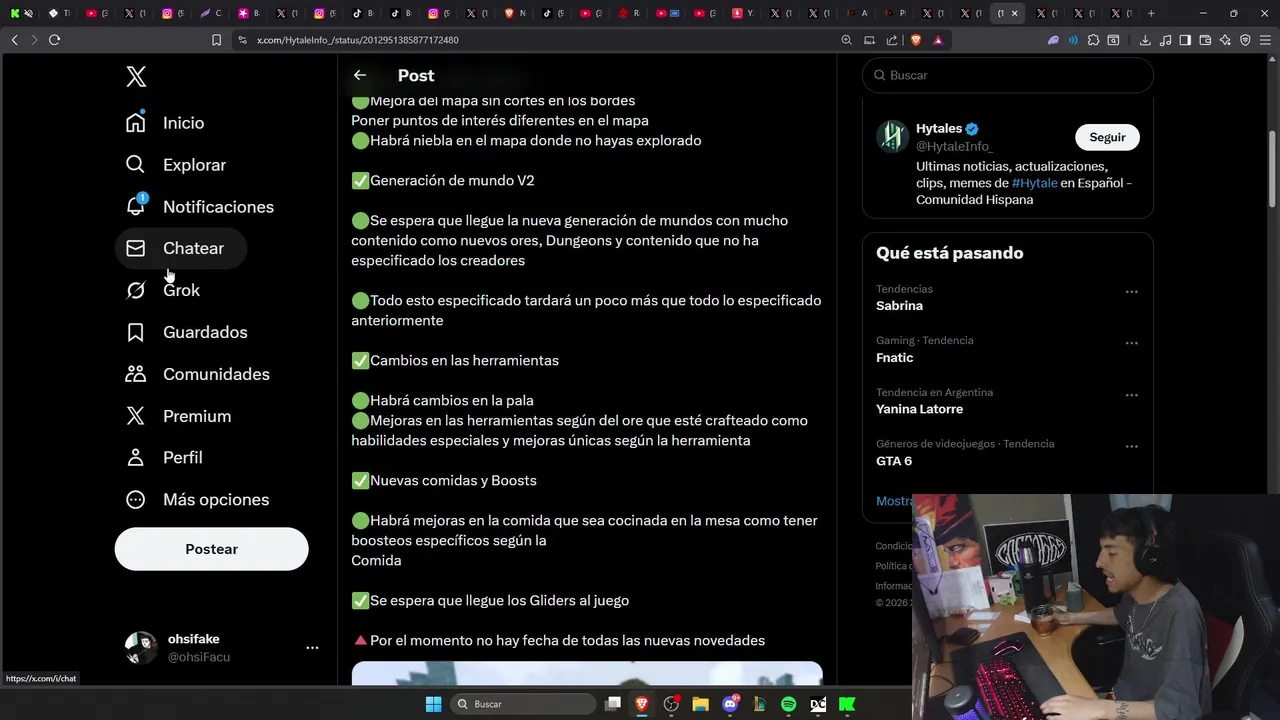Open Notificaciones in the sidebar
Viewport: 1280px width, 720px height.
click(x=199, y=207)
